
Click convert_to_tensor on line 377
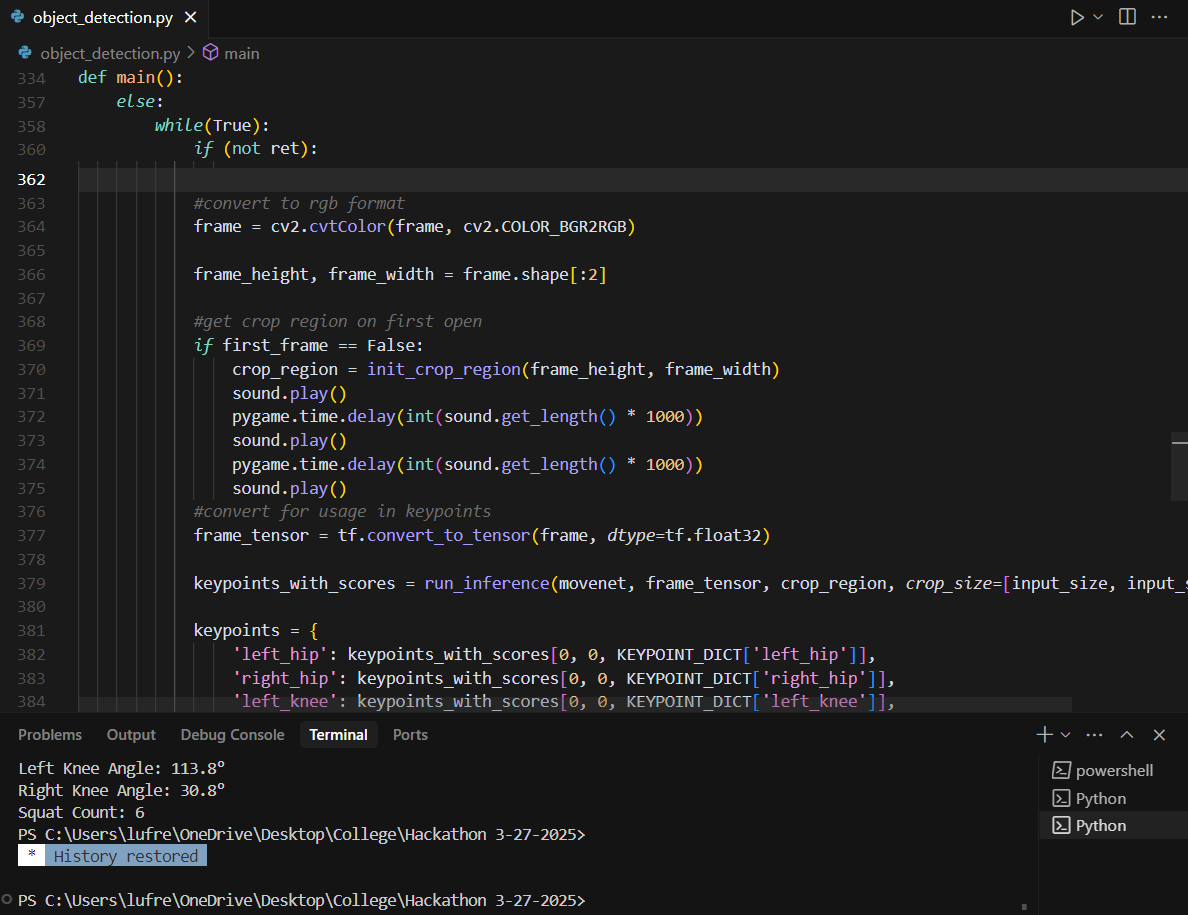tap(449, 536)
